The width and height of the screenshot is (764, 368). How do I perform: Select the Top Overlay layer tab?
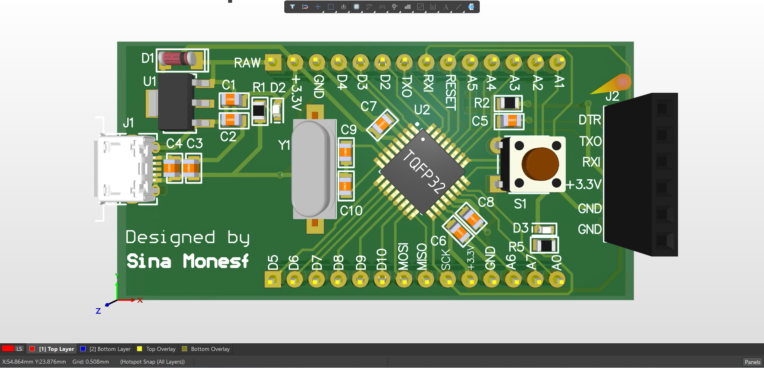156,349
